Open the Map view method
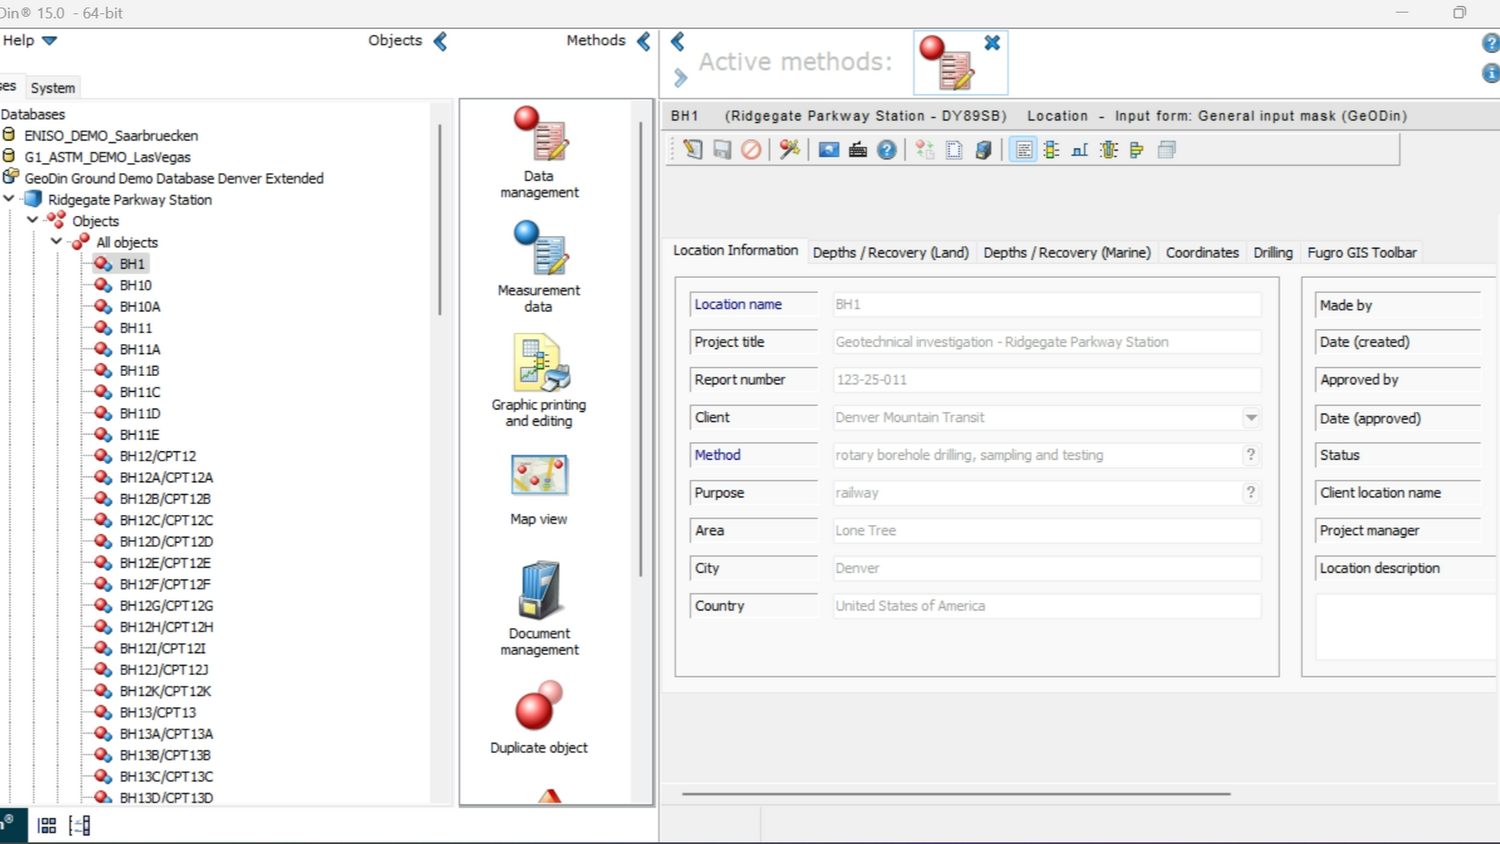 point(539,489)
